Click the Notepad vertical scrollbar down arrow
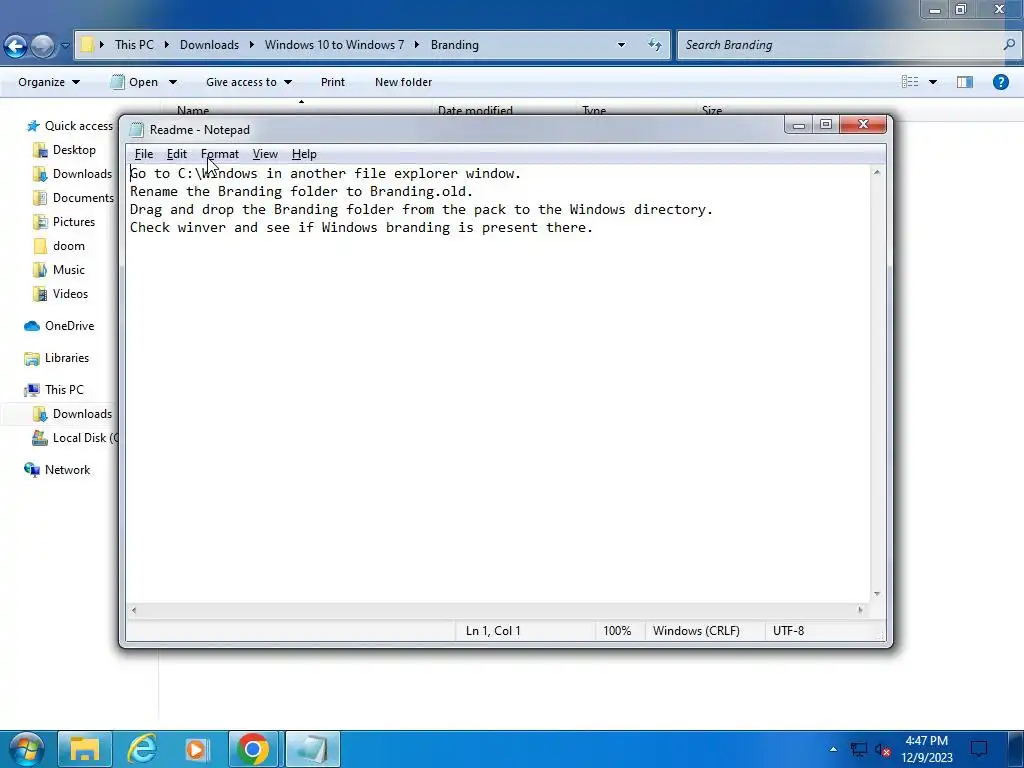This screenshot has height=768, width=1024. pyautogui.click(x=877, y=594)
